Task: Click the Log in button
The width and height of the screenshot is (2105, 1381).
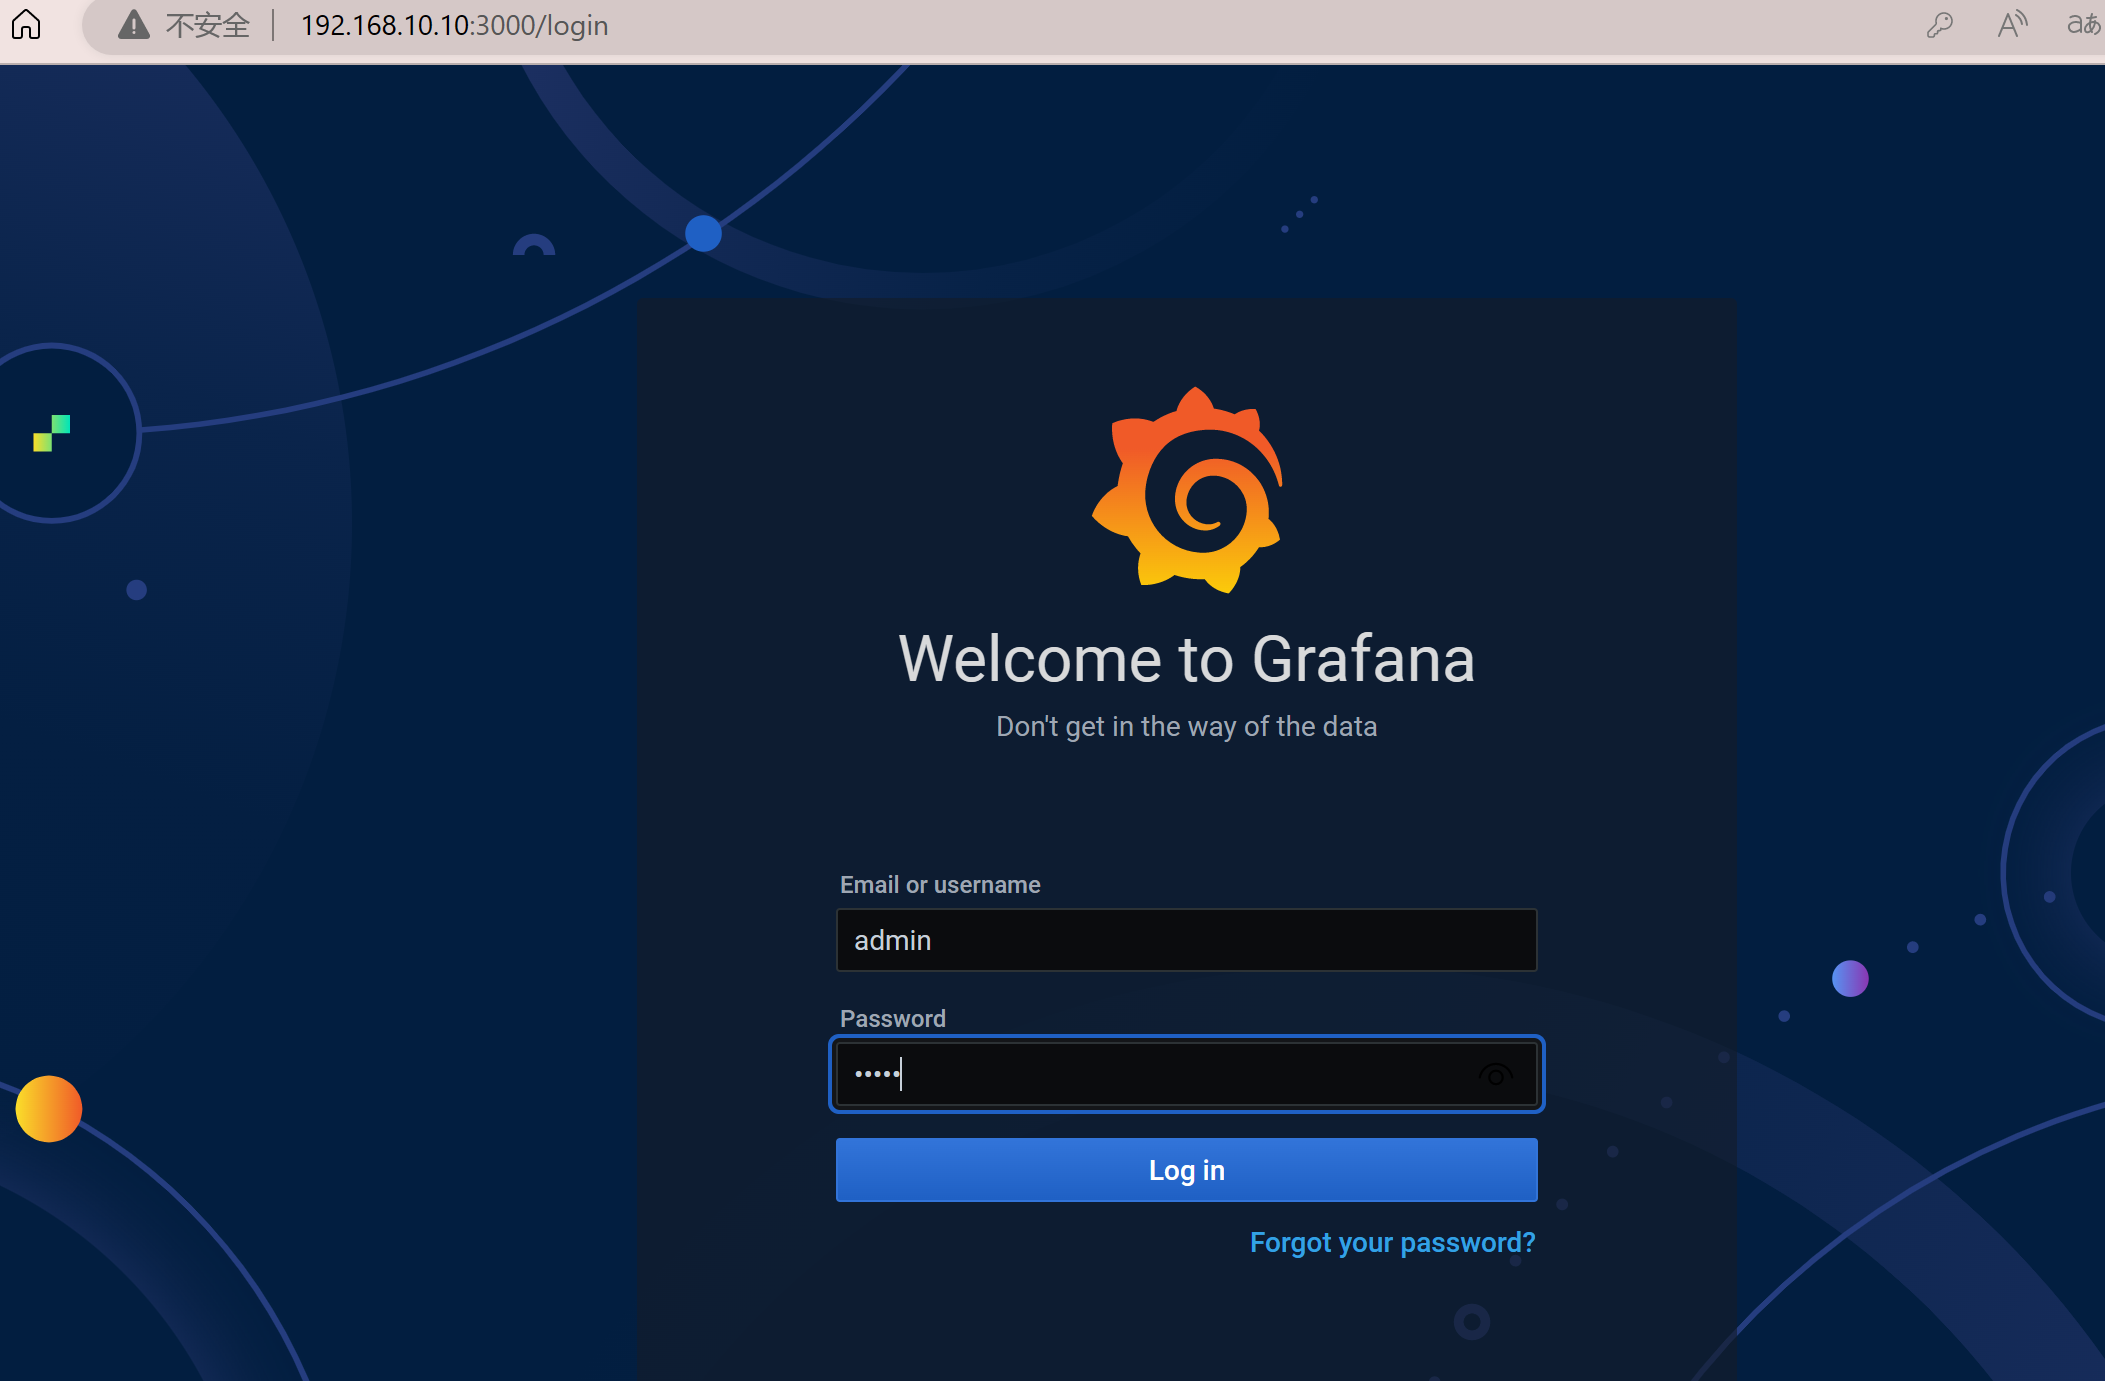Action: click(x=1186, y=1170)
